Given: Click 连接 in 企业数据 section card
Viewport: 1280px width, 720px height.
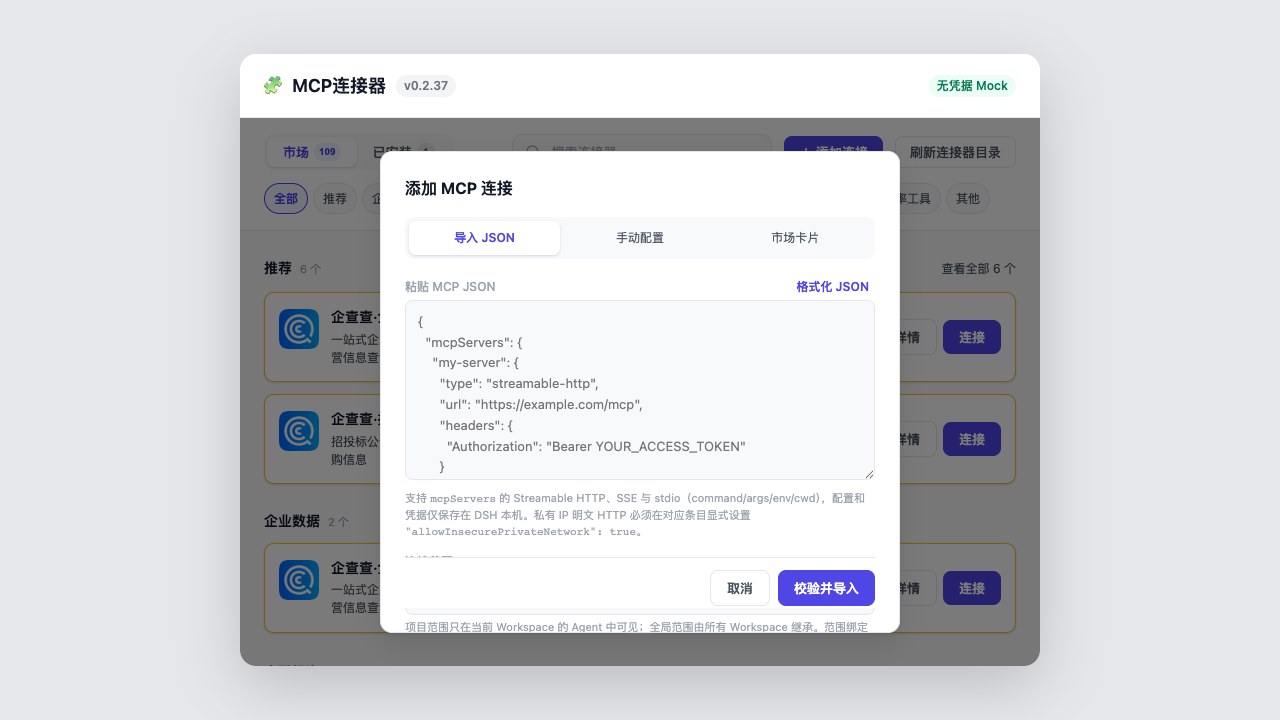Looking at the screenshot, I should coord(972,588).
